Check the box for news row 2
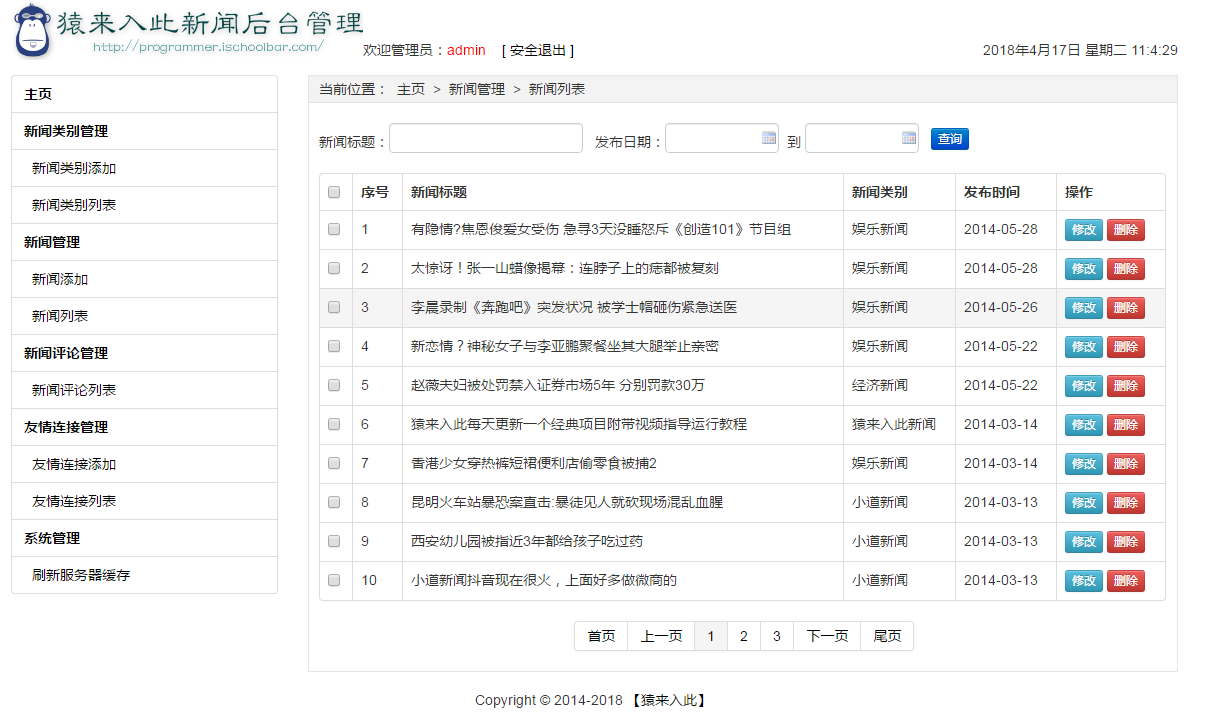 334,268
